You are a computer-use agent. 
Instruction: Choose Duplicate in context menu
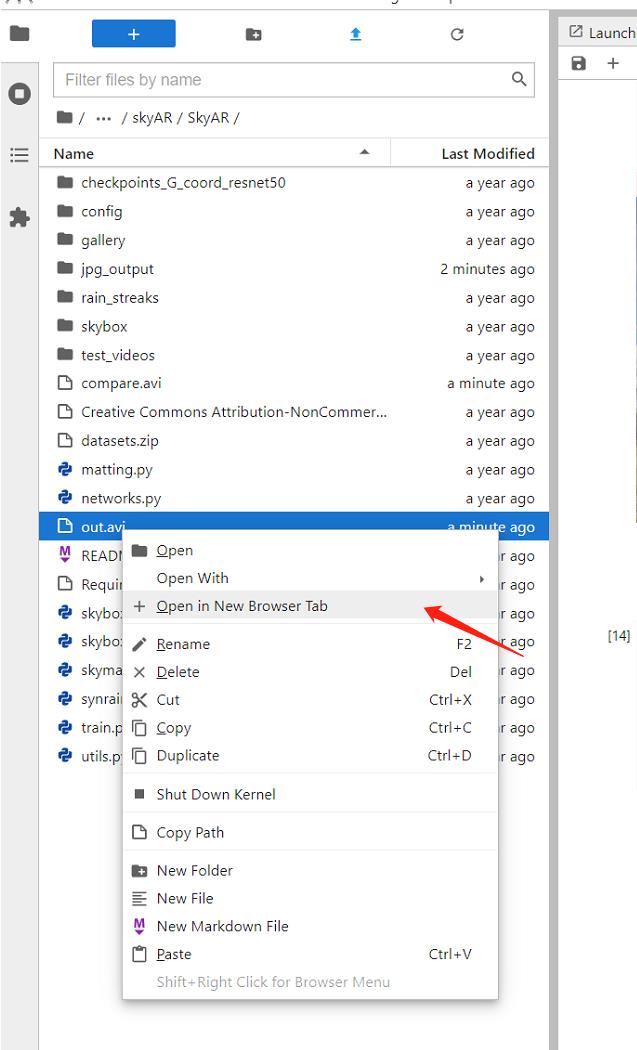tap(310, 756)
